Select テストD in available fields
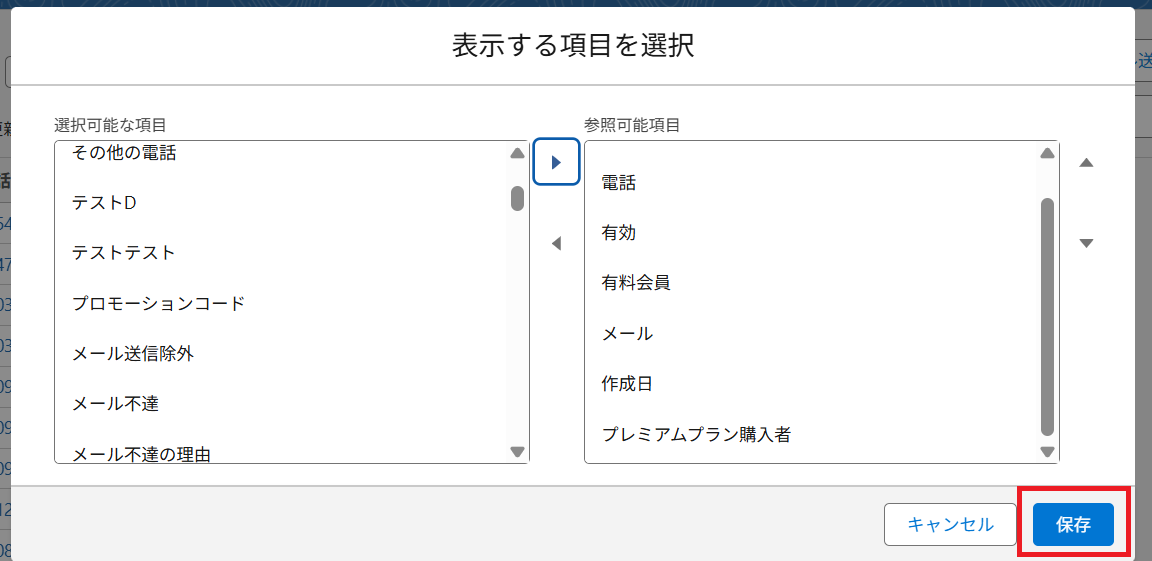Image resolution: width=1152 pixels, height=561 pixels. point(104,203)
